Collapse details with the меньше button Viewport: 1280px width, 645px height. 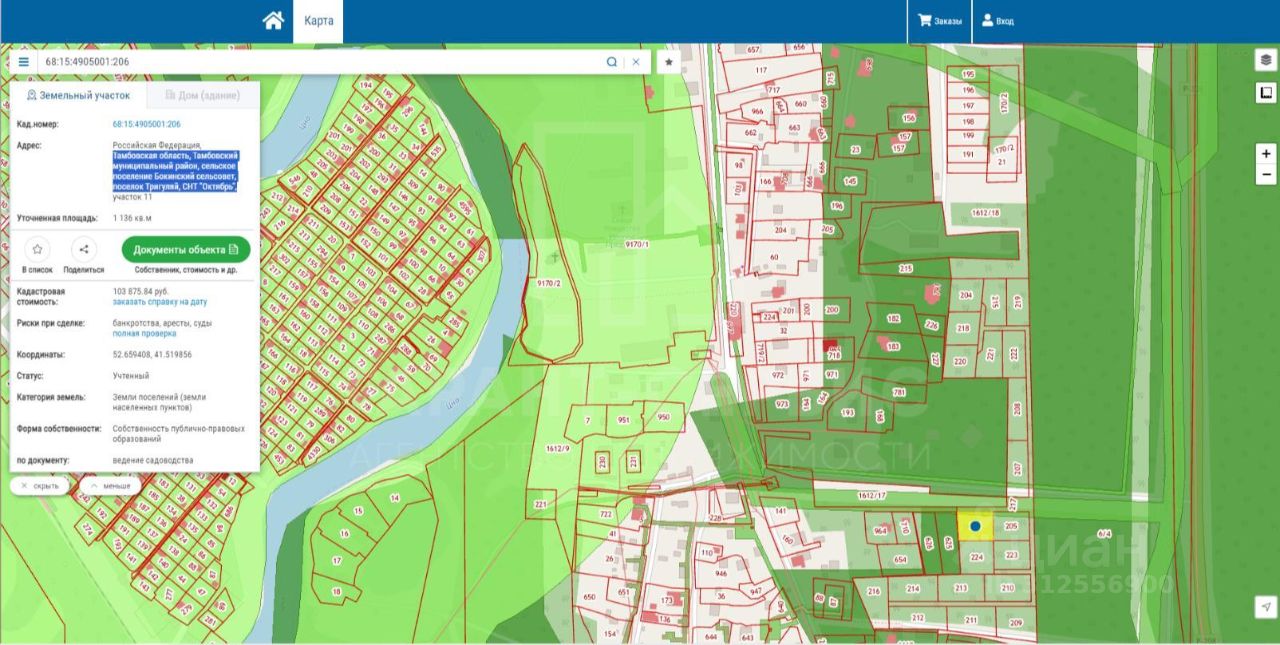(x=110, y=486)
